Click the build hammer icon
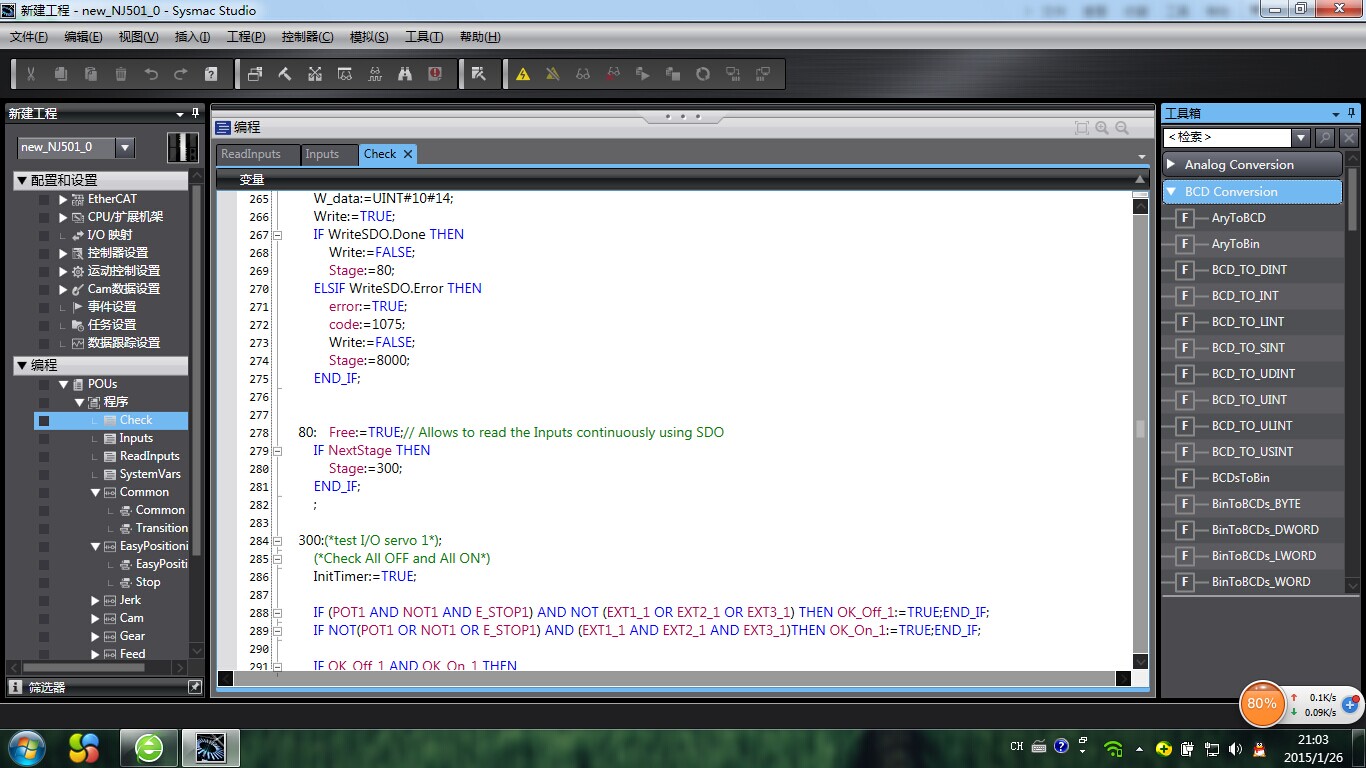The image size is (1366, 768). [x=285, y=74]
